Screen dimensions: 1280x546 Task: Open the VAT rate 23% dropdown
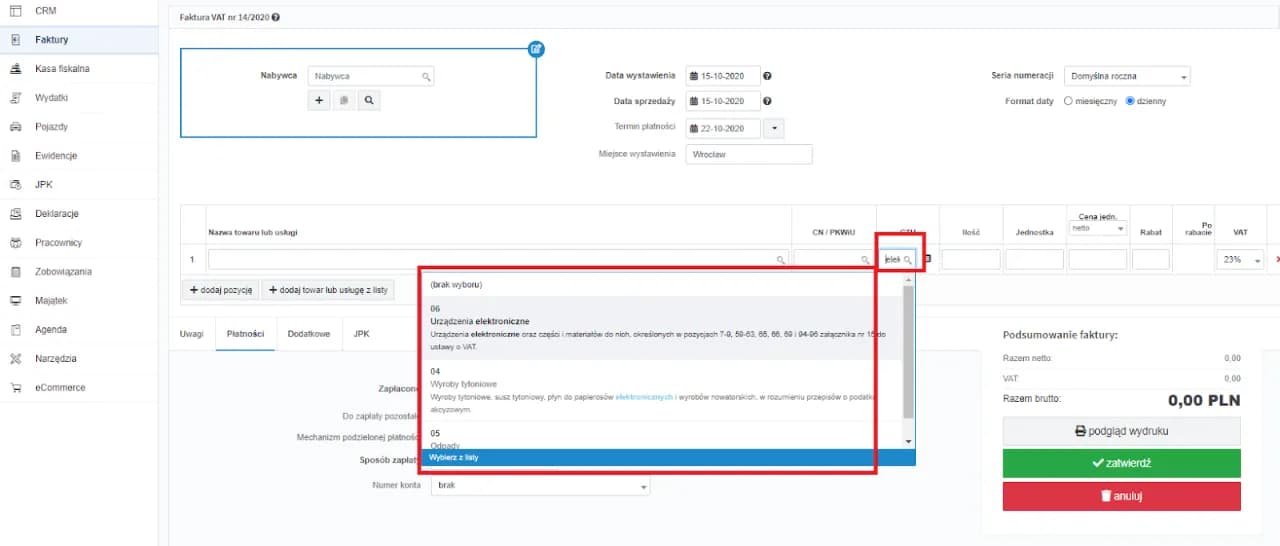1240,260
